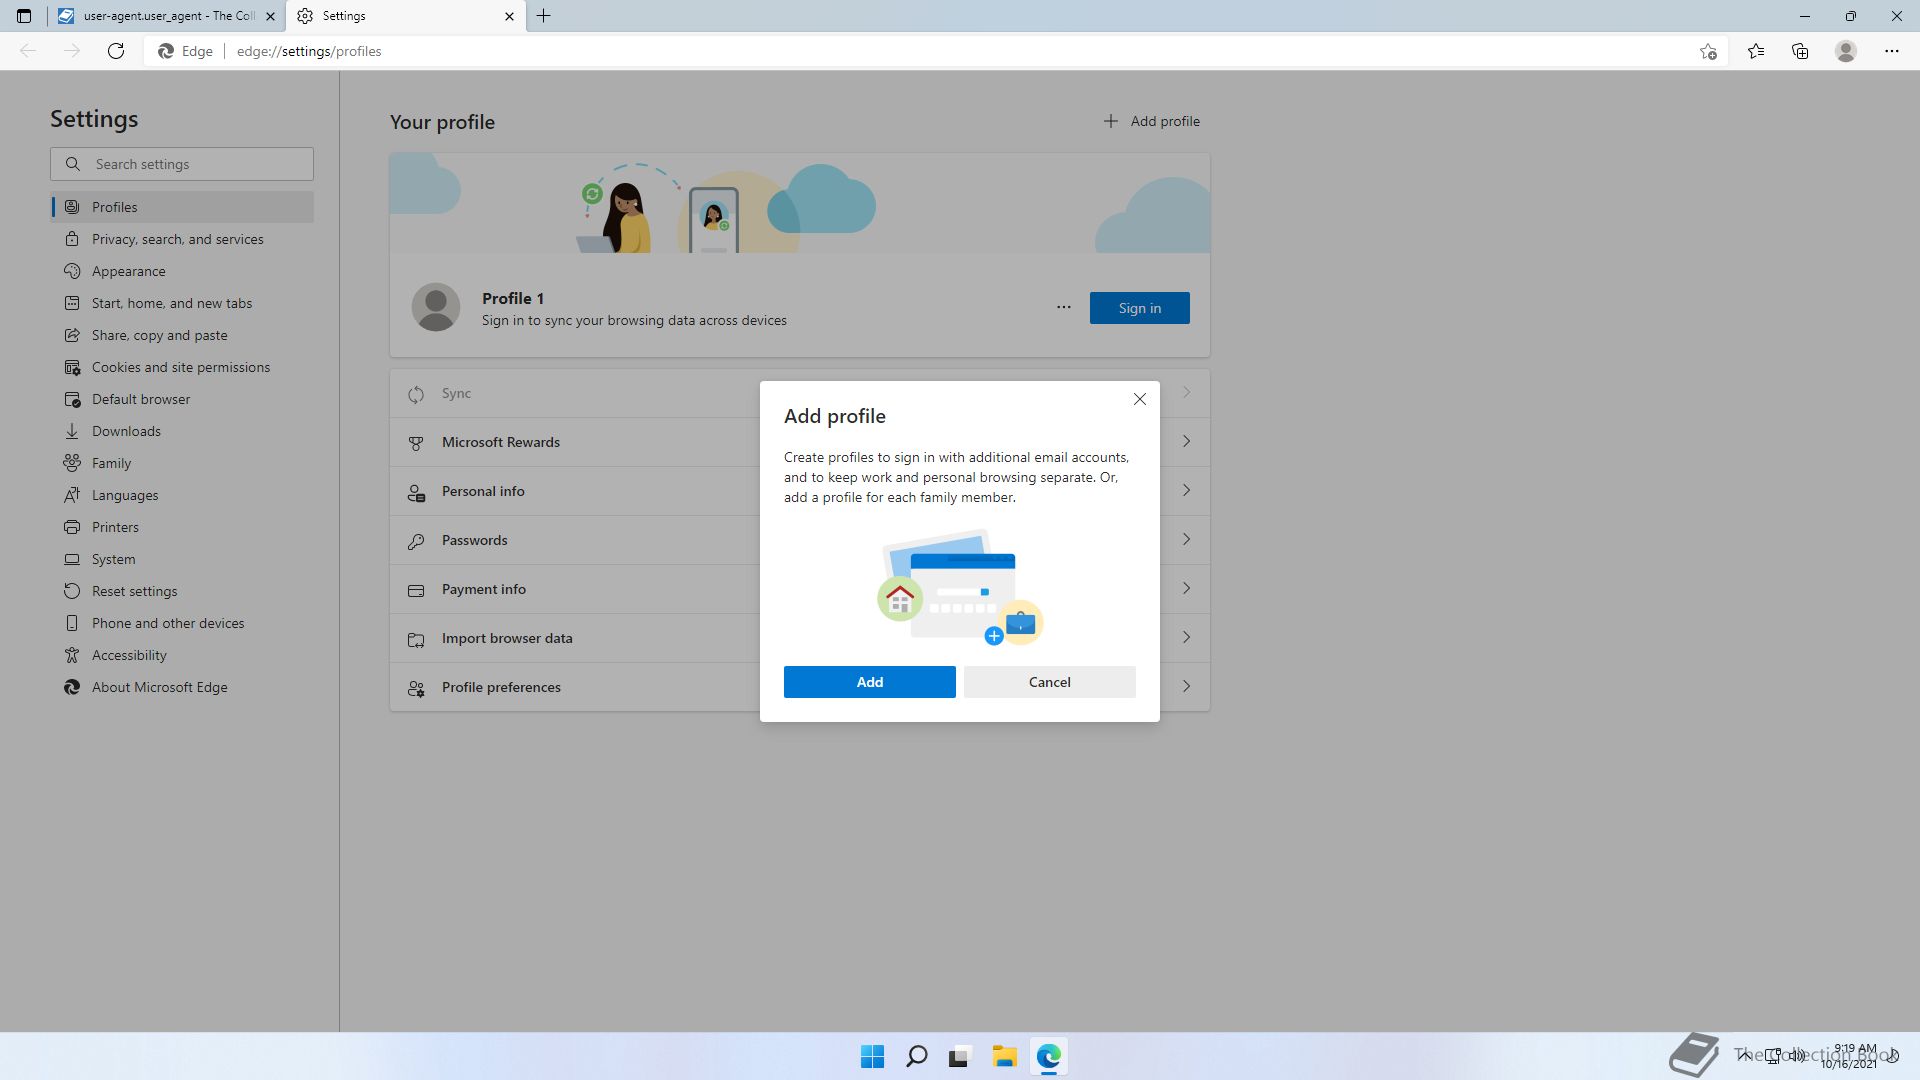Open Settings and more ellipsis menu

(1891, 51)
